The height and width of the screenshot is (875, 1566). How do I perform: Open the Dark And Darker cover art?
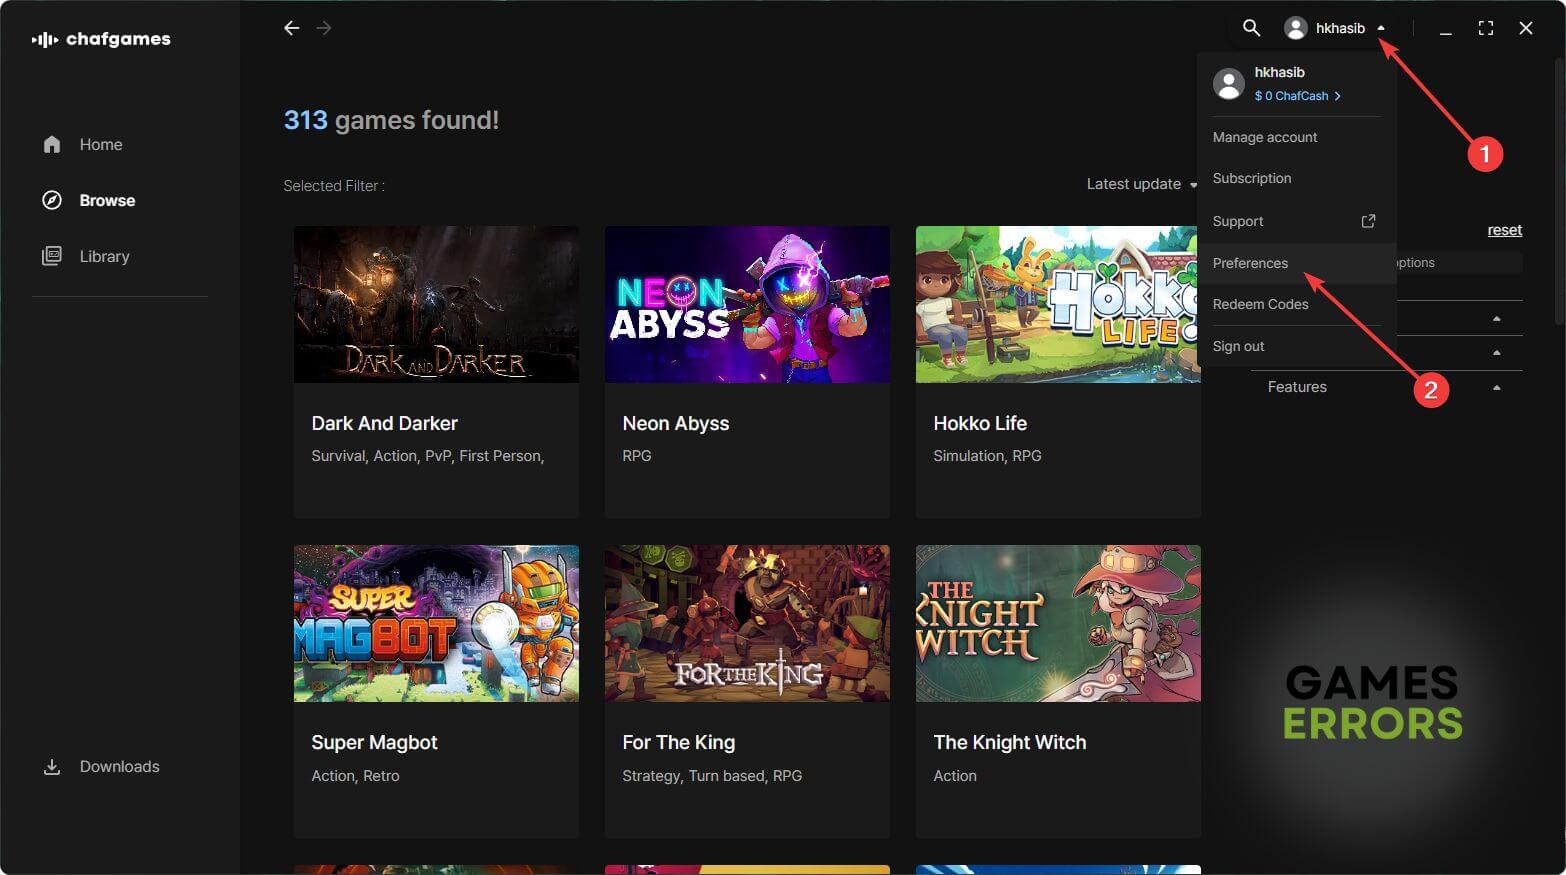coord(436,304)
